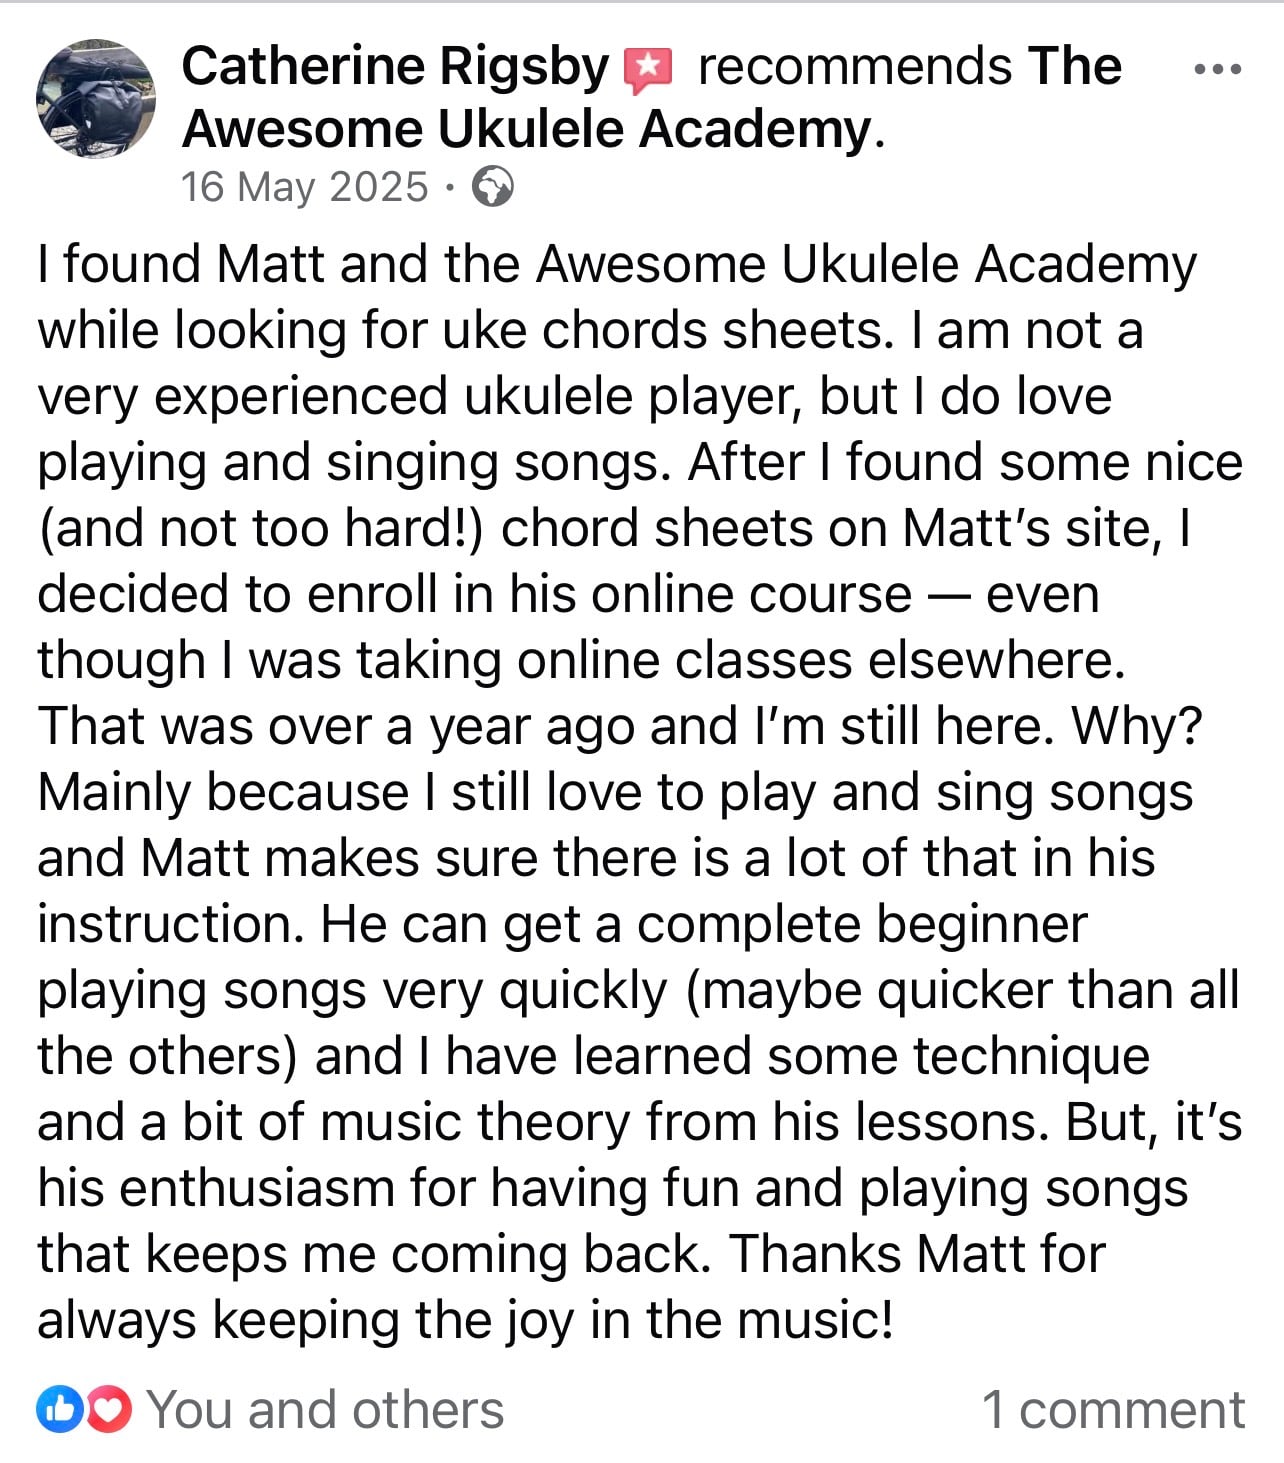Open the three-dot post options menu

point(1218,70)
